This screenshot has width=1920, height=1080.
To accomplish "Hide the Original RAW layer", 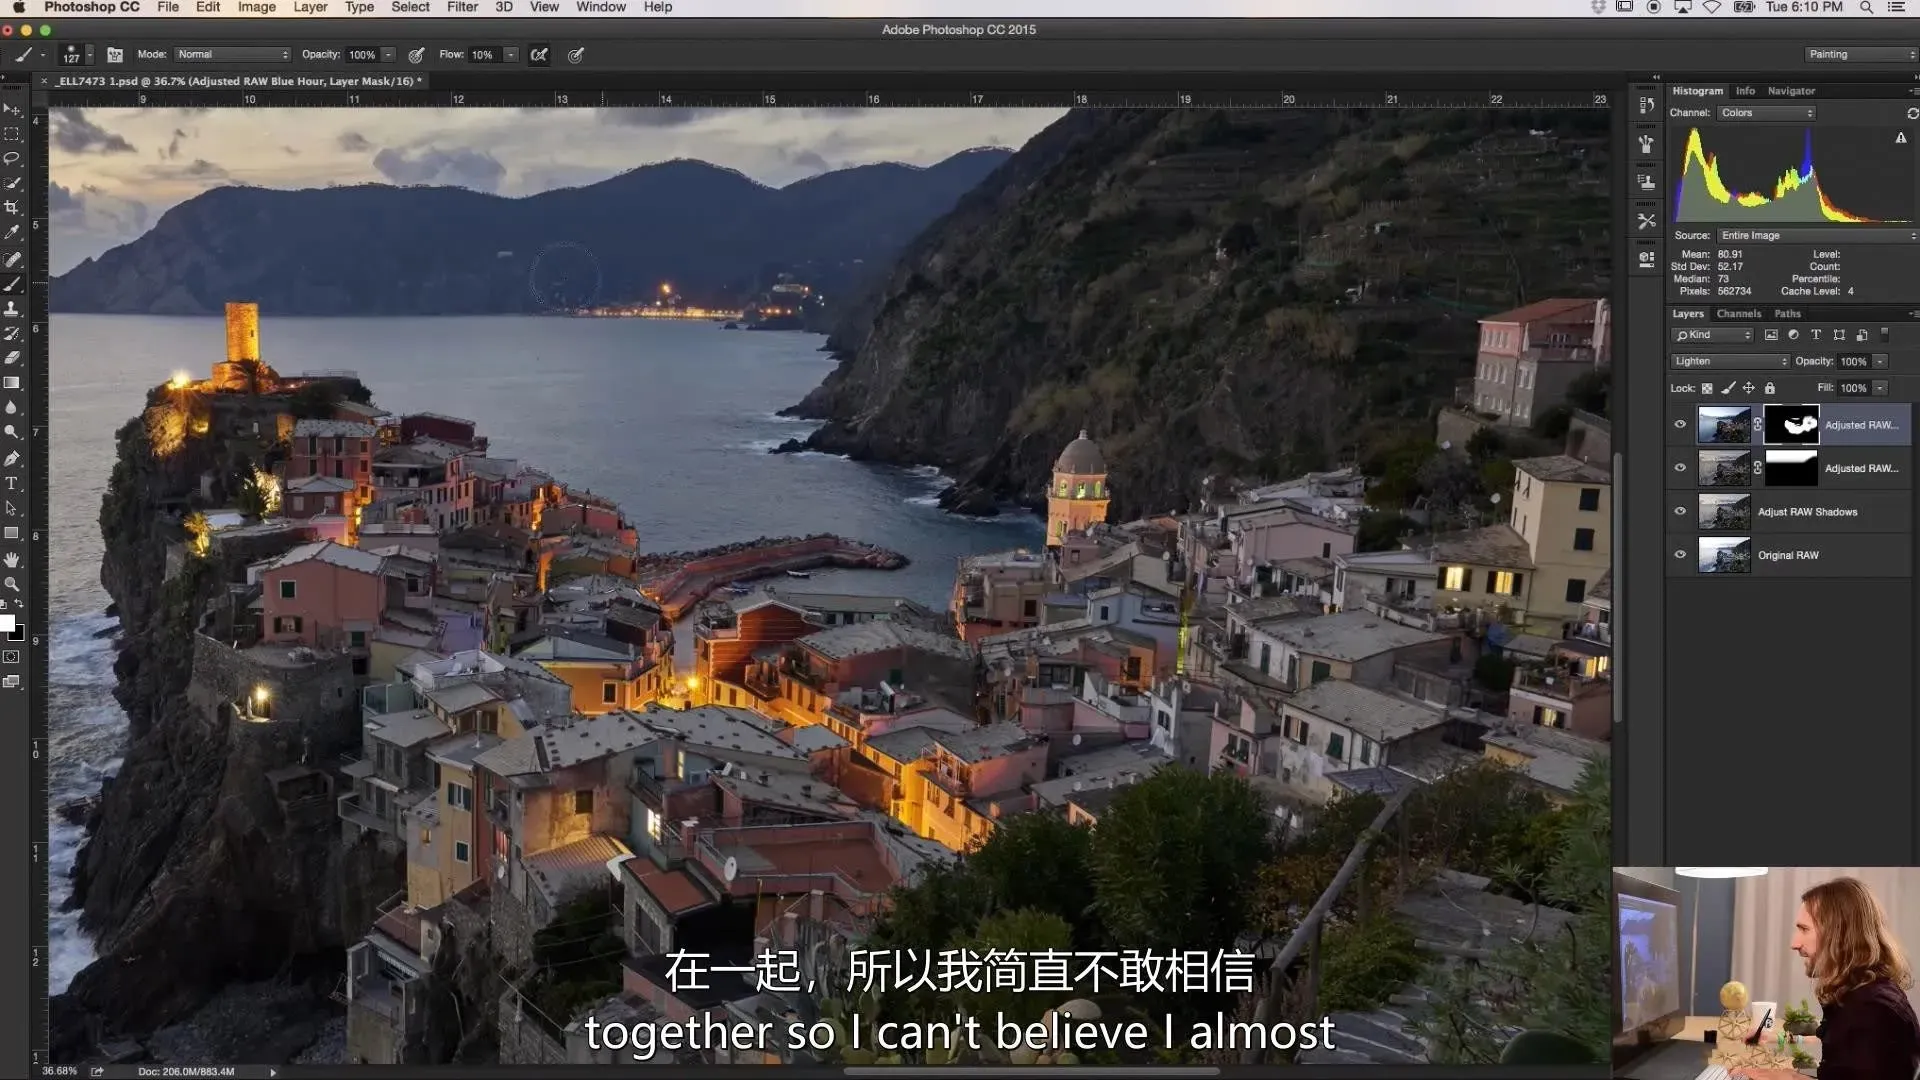I will 1680,555.
